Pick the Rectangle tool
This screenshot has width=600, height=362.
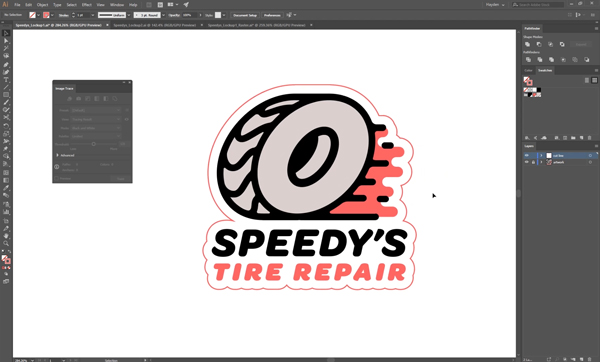pos(6,95)
